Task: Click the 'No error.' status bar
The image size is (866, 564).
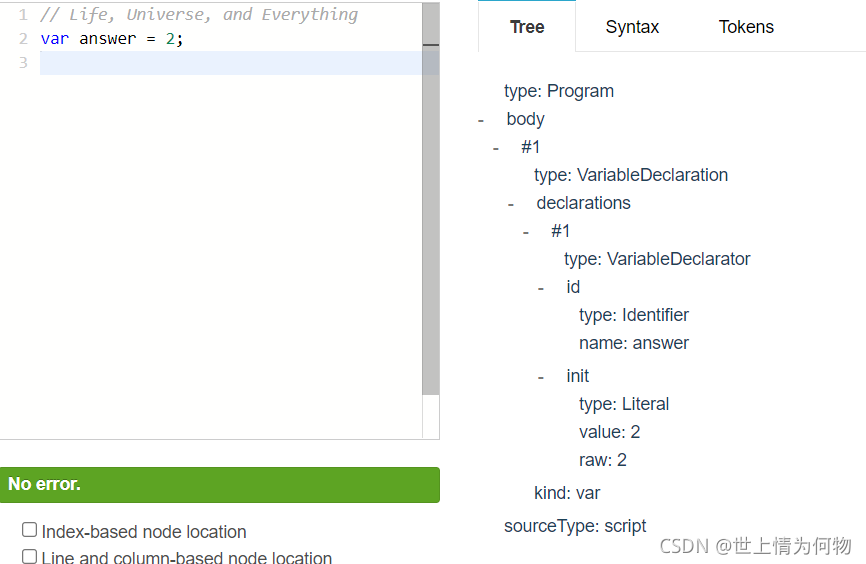Action: (x=220, y=484)
